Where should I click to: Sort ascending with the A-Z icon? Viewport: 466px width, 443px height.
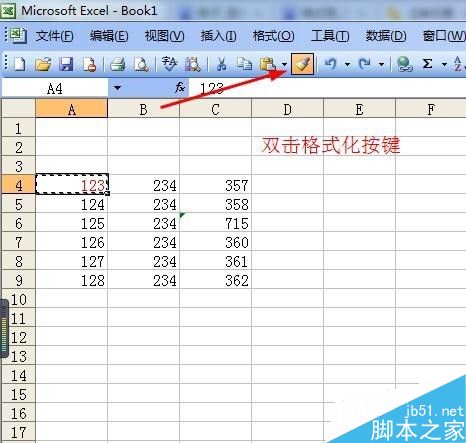459,63
